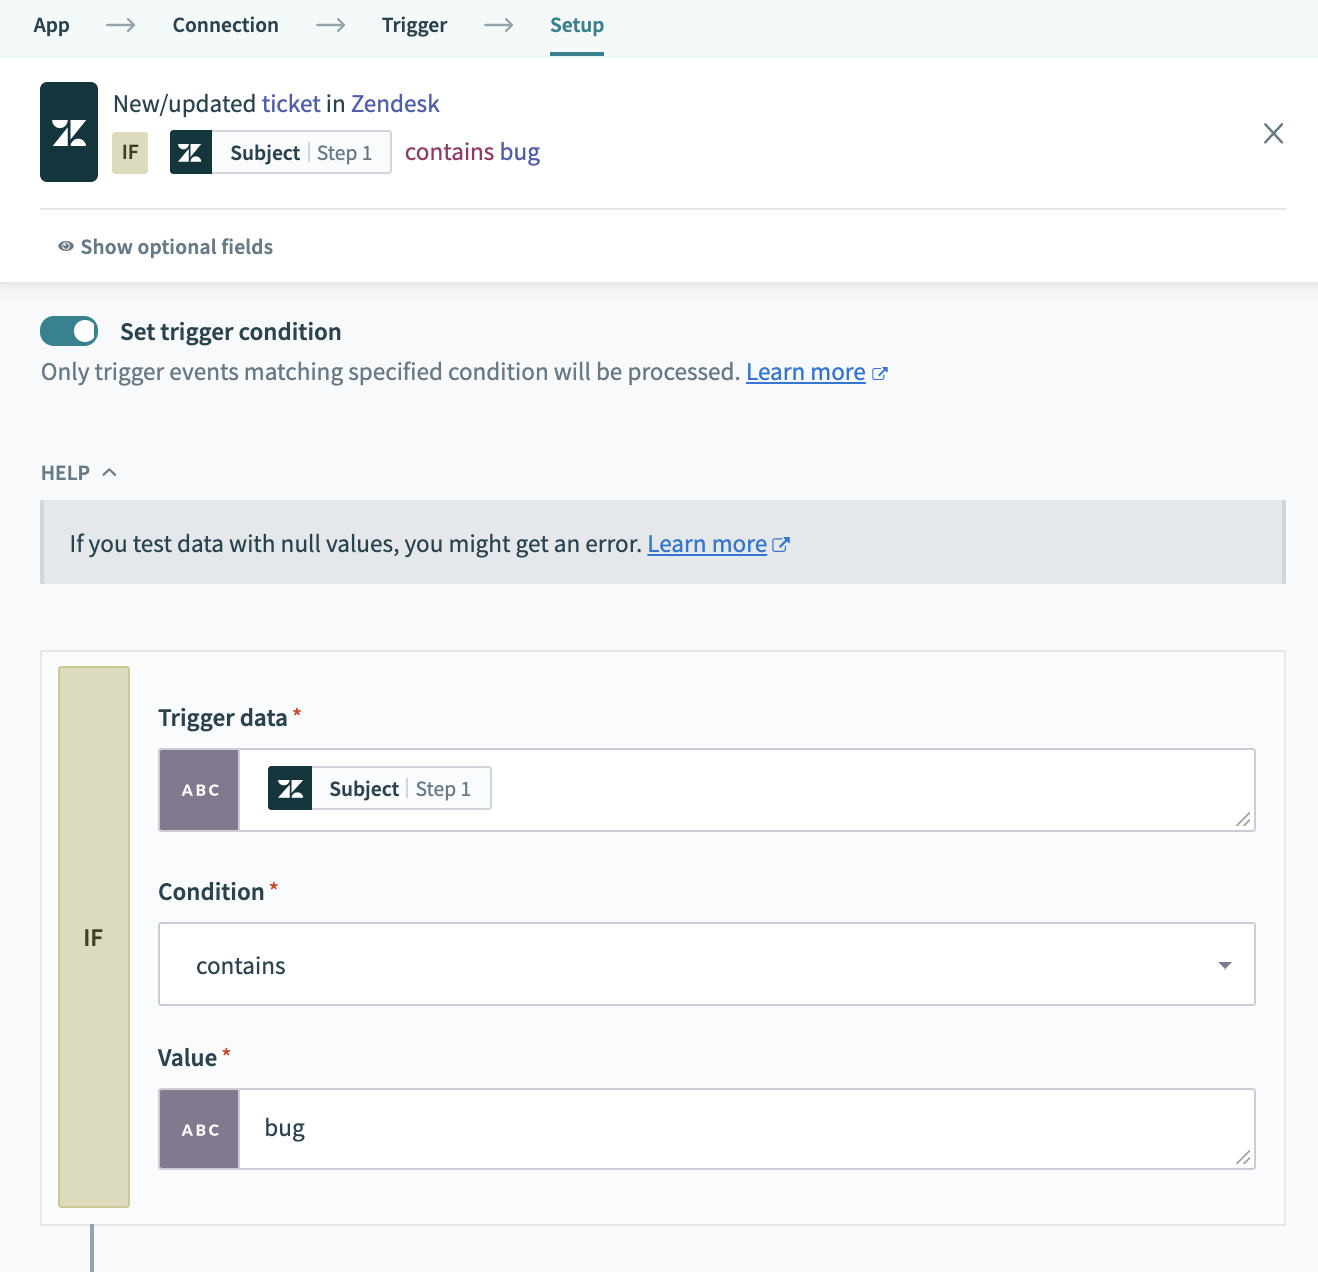Screen dimensions: 1318x1272
Task: Click the Zendesk app icon in the header
Action: [68, 131]
